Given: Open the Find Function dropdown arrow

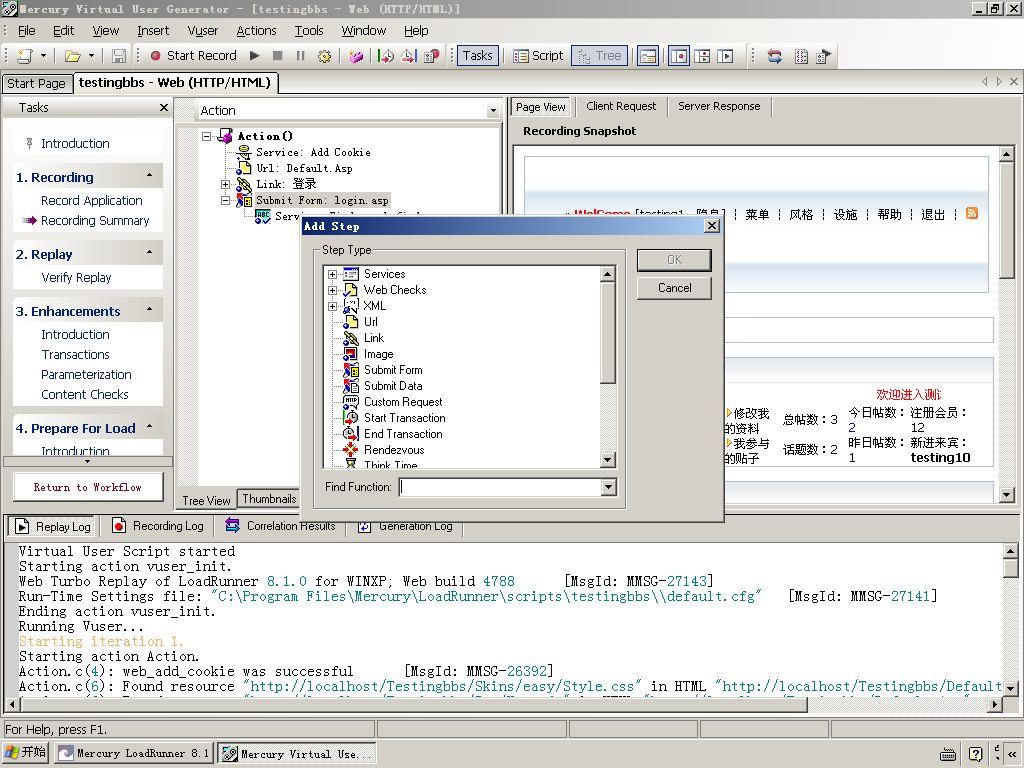Looking at the screenshot, I should tap(609, 487).
